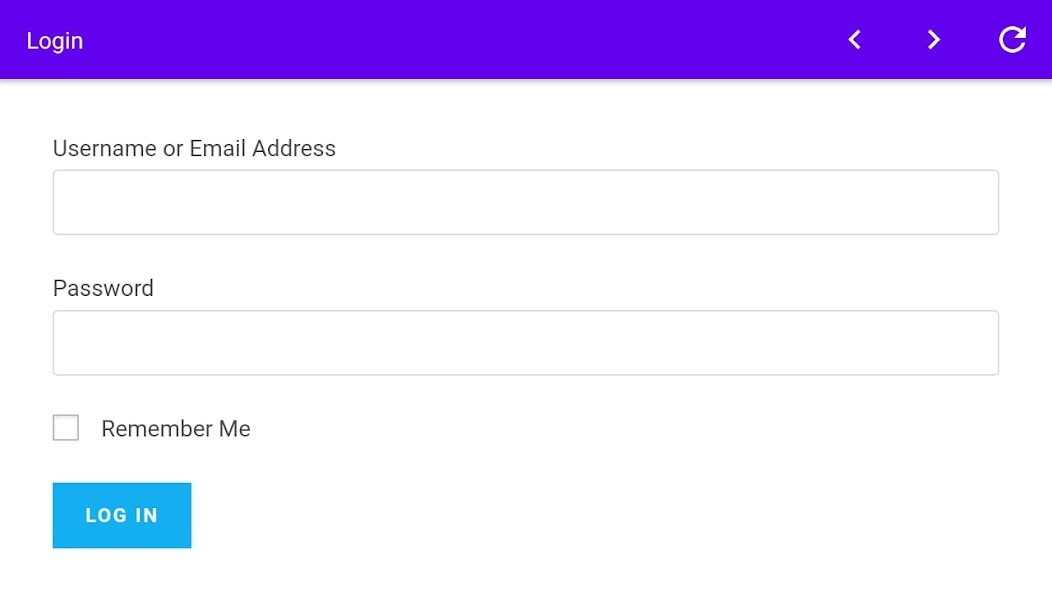Click the Username or Email Address label
Viewport: 1052px width, 592px height.
194,148
